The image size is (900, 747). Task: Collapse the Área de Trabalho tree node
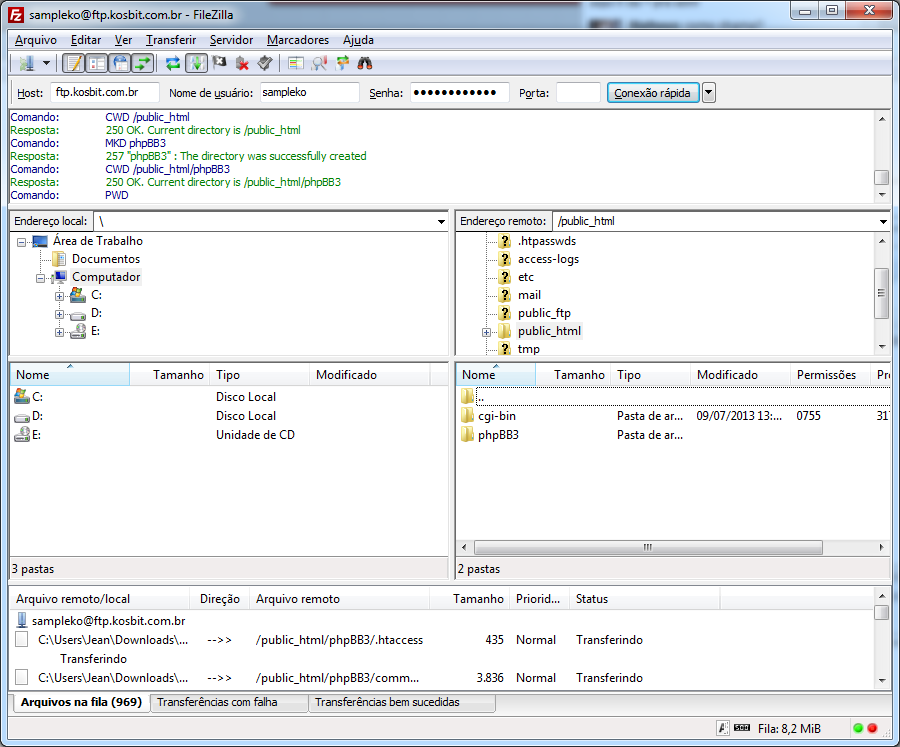(x=21, y=242)
